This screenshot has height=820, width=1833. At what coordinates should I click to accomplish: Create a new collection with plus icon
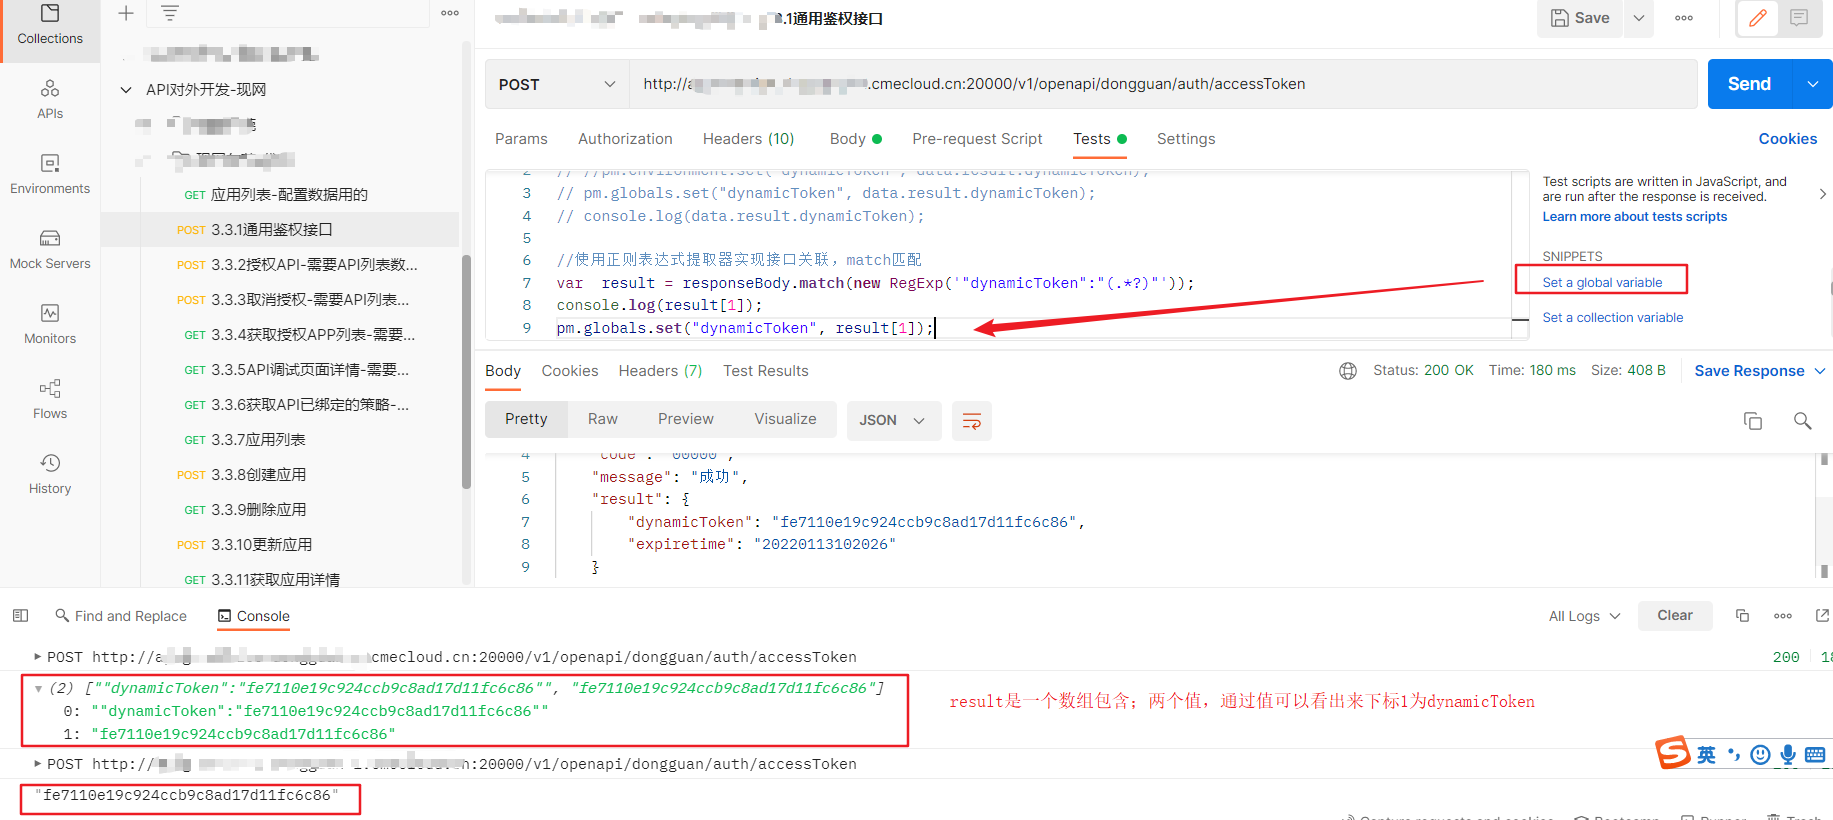pyautogui.click(x=126, y=13)
